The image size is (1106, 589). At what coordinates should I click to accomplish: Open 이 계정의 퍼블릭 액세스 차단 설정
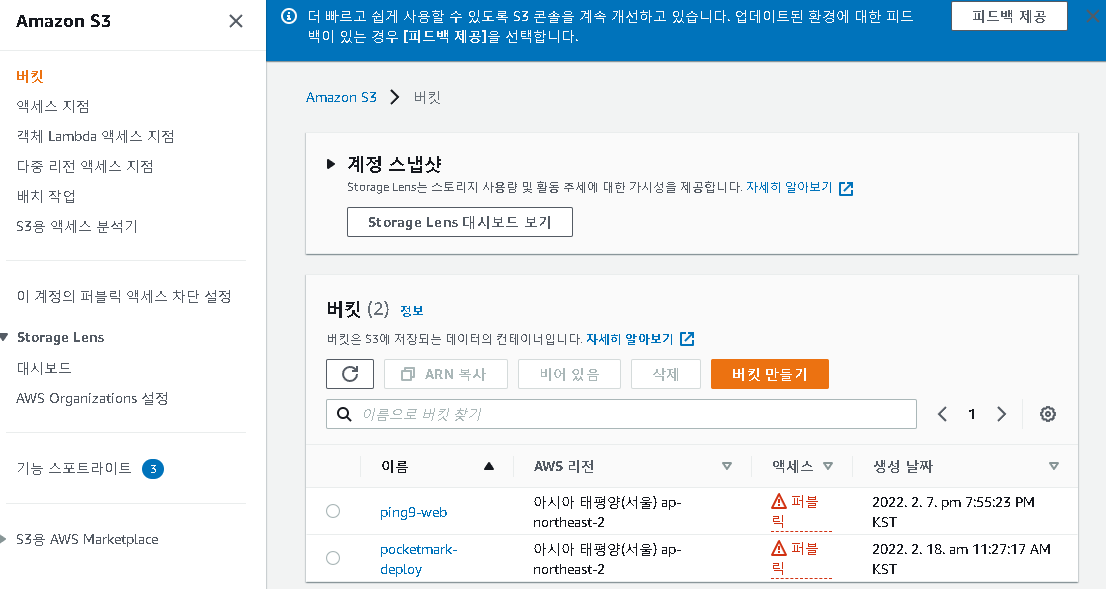tap(124, 297)
